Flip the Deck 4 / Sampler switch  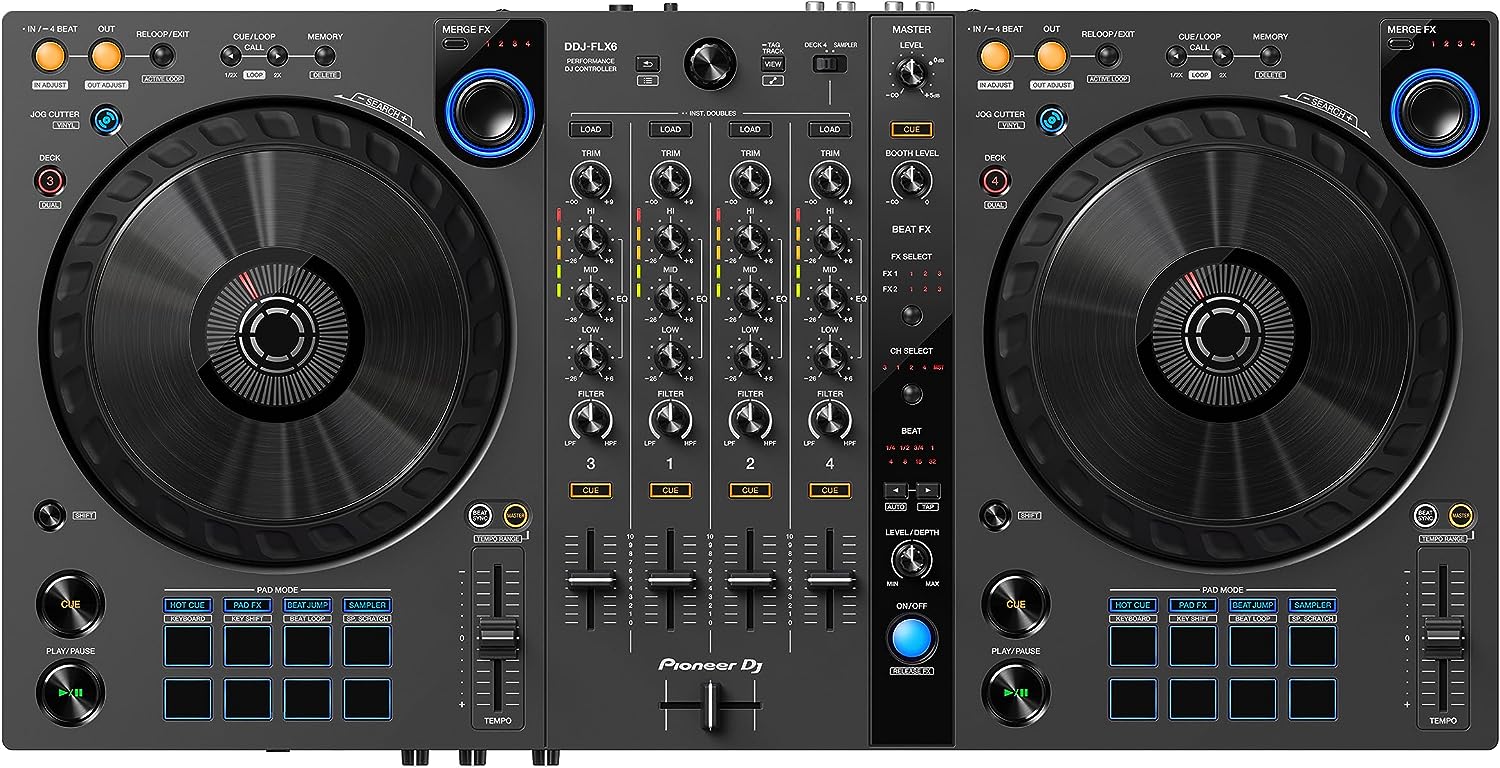[x=829, y=65]
